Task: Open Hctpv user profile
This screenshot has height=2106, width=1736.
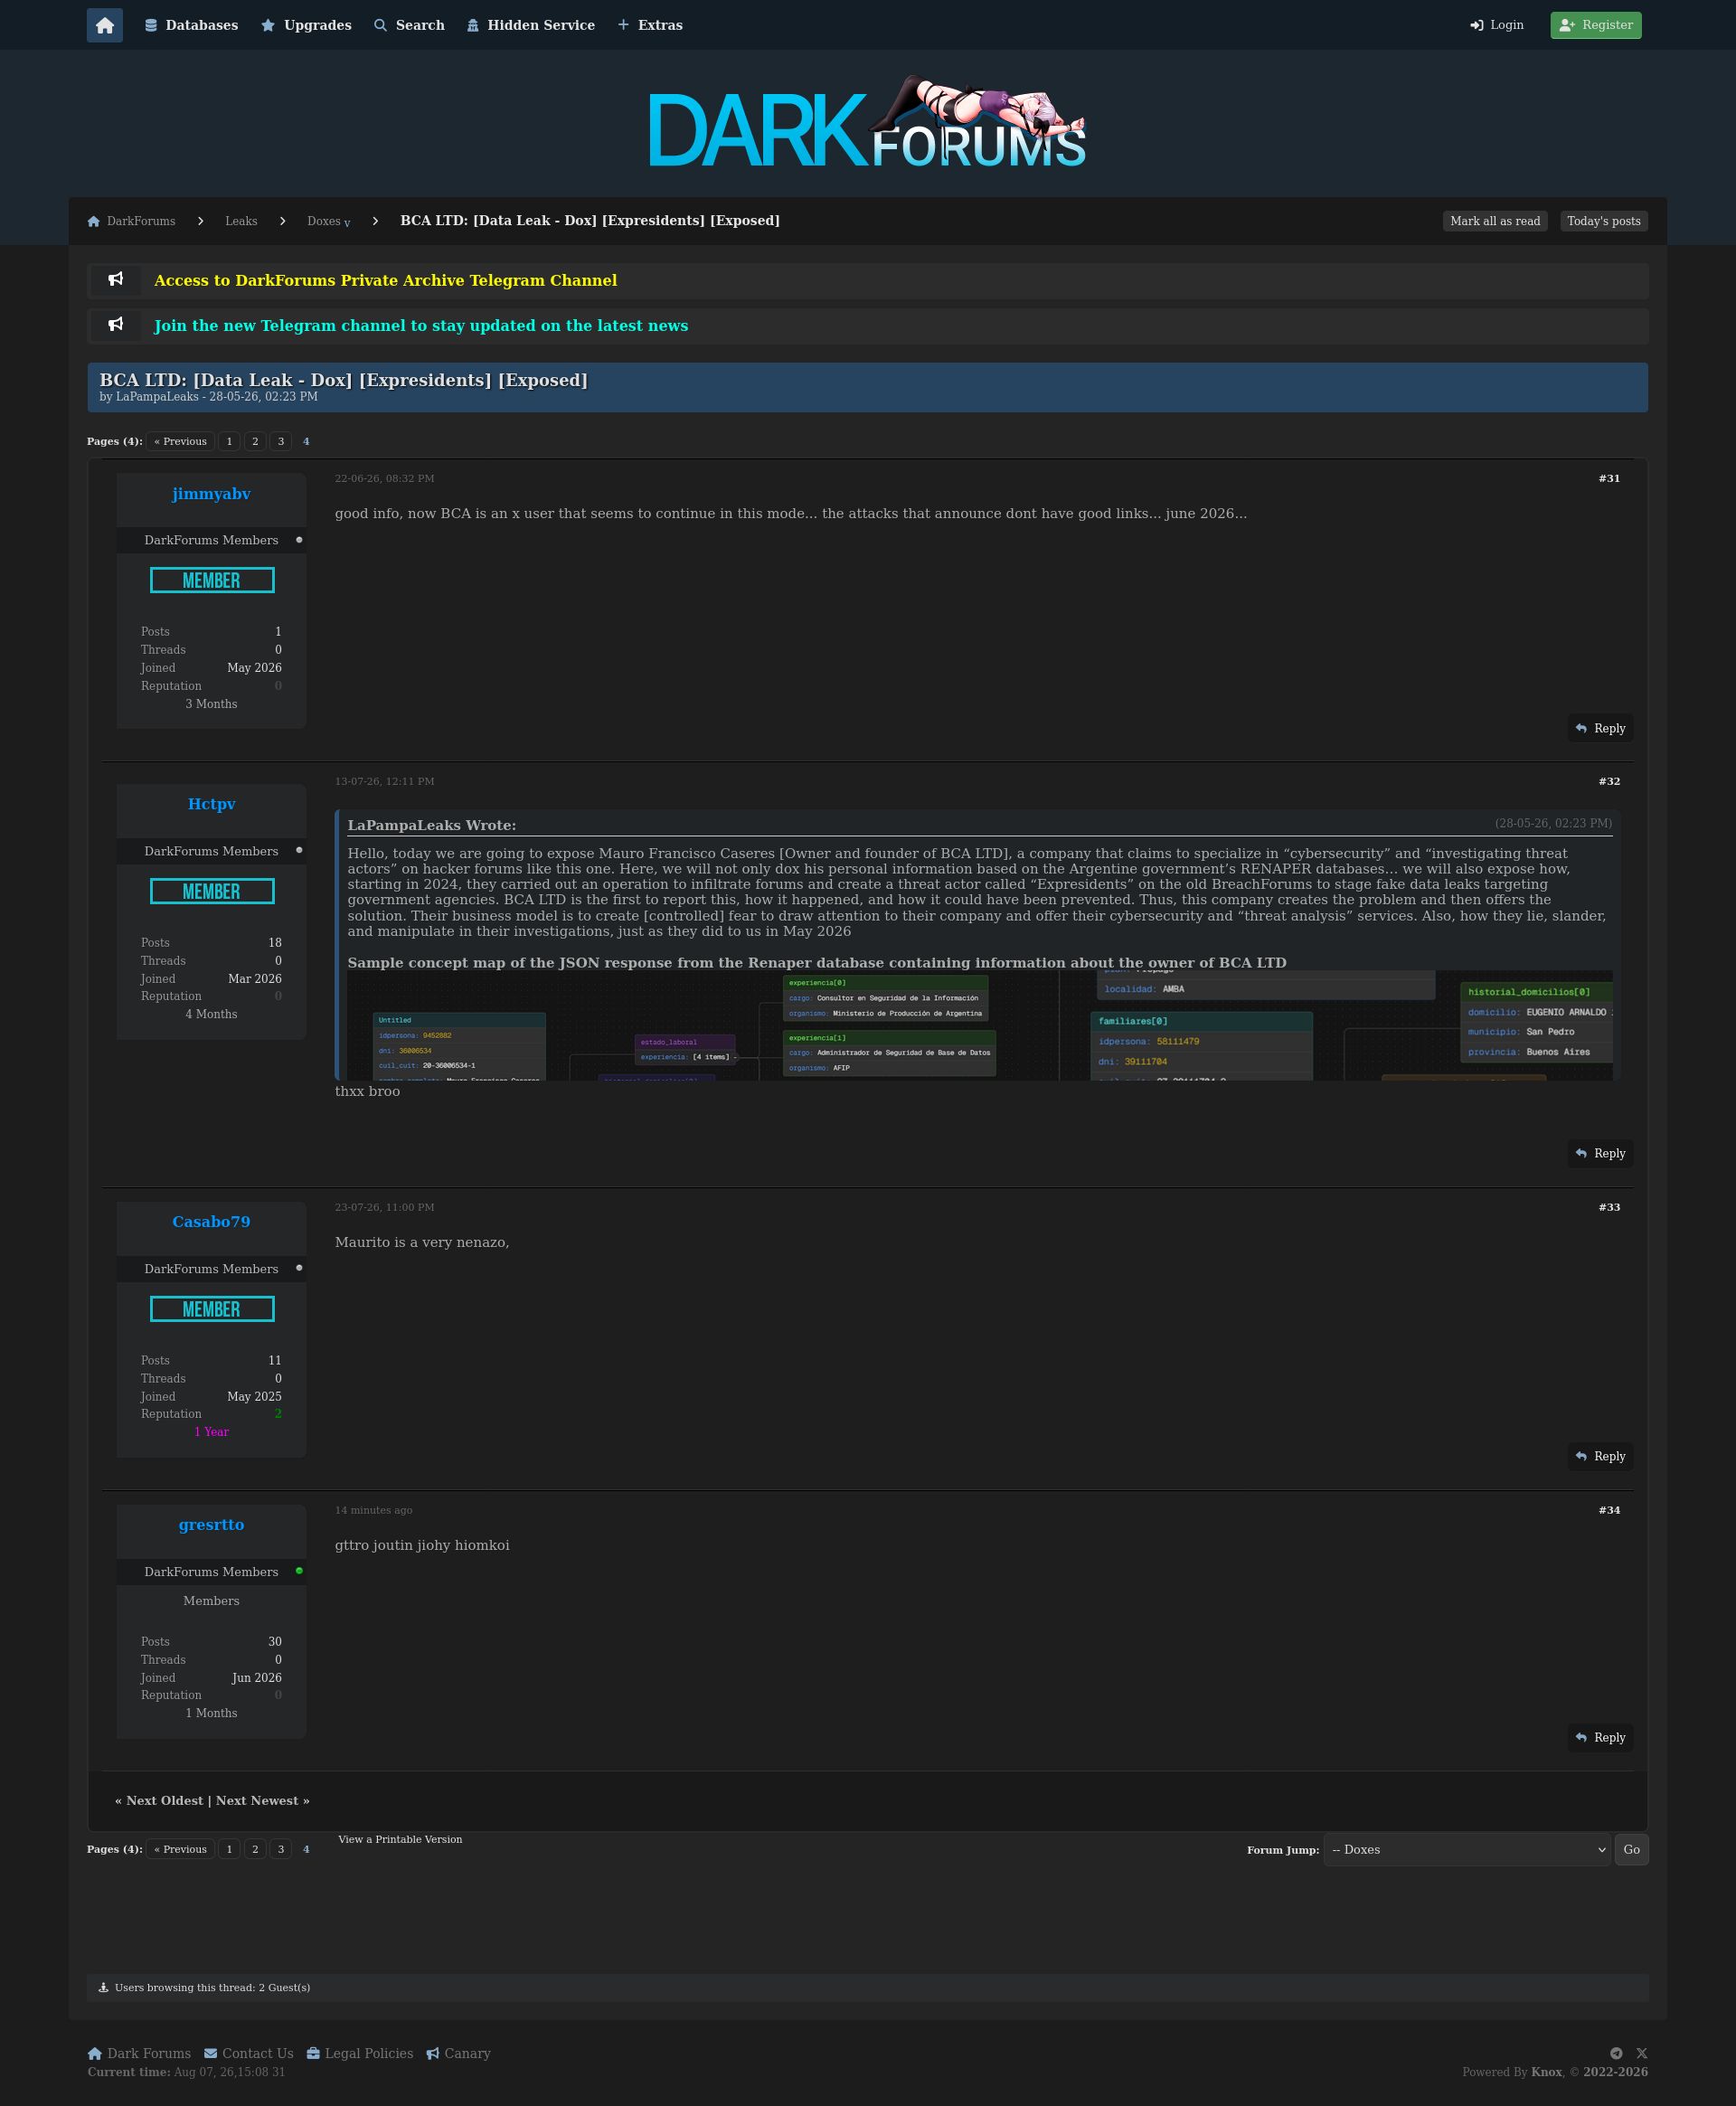Action: coord(211,804)
